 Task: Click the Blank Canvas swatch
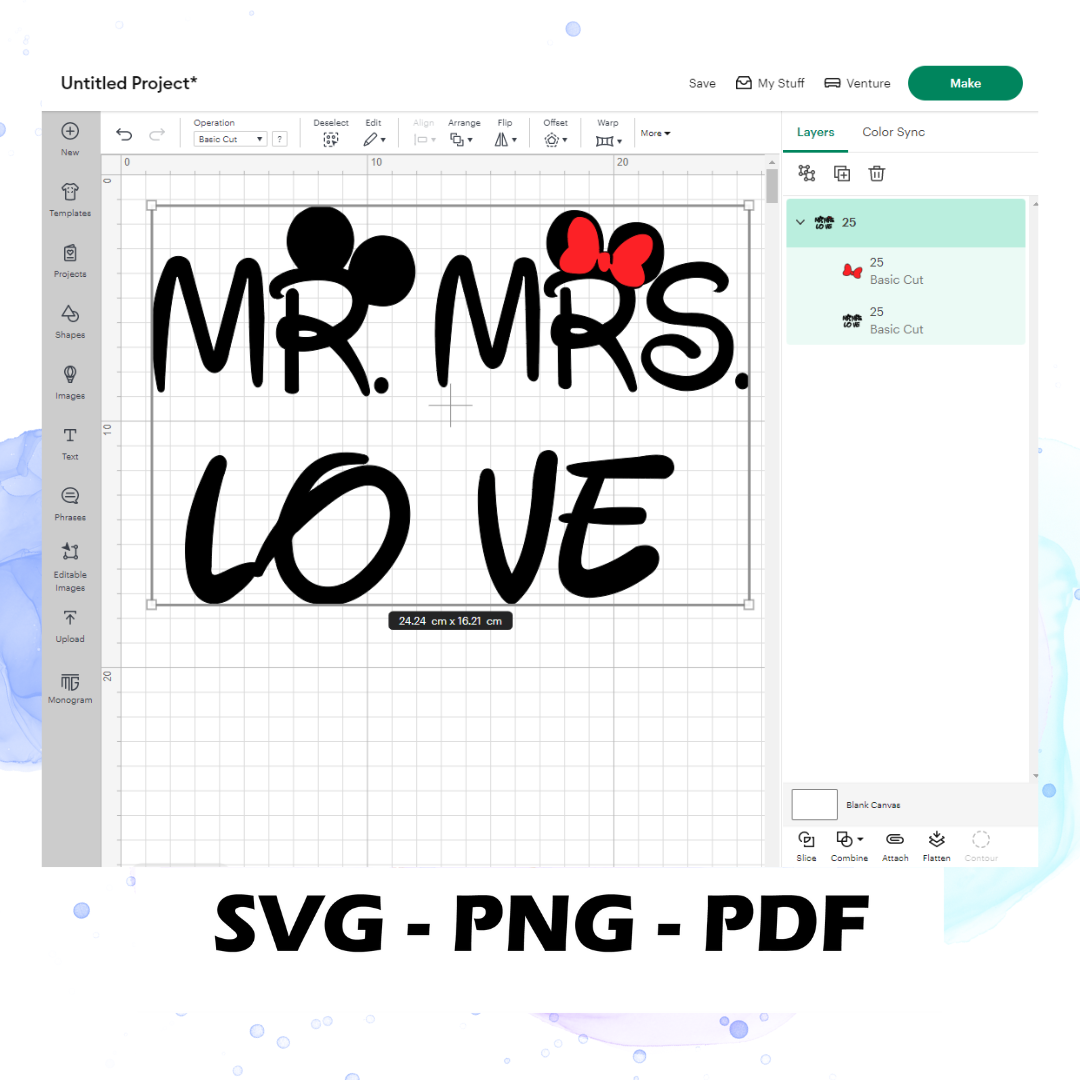(814, 804)
